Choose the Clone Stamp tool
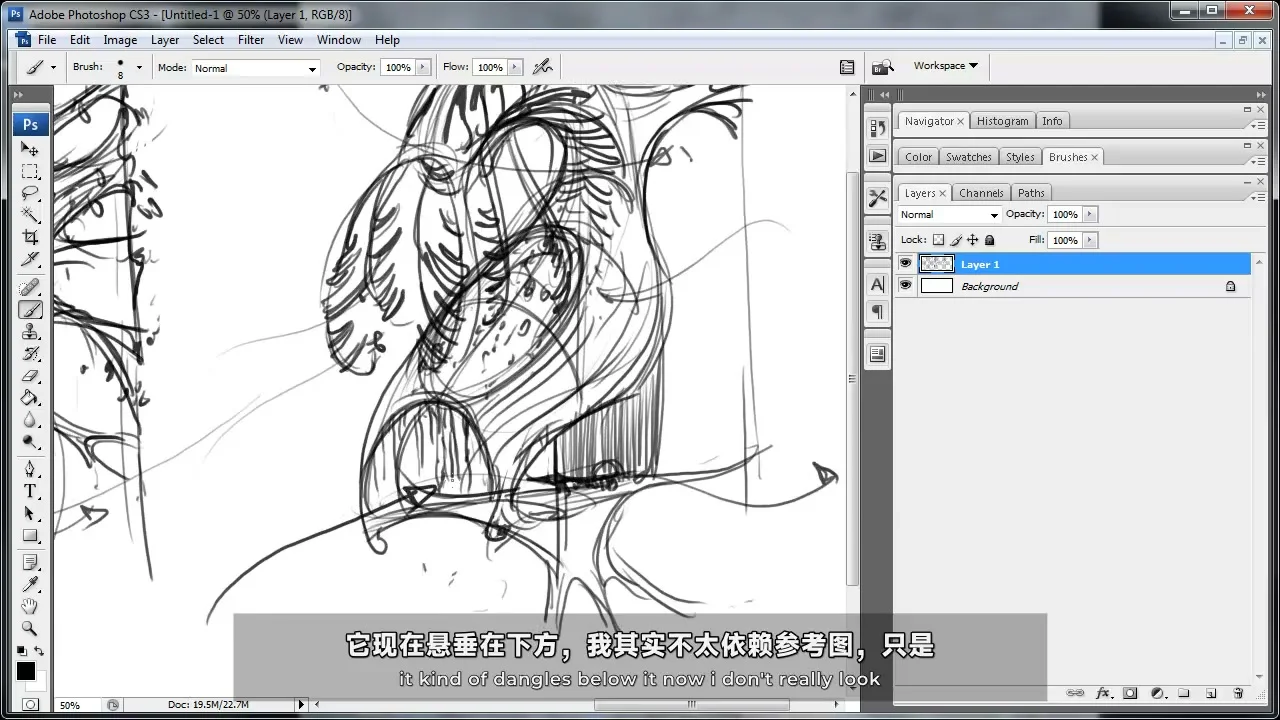Screen dimensions: 1280x720 point(30,332)
